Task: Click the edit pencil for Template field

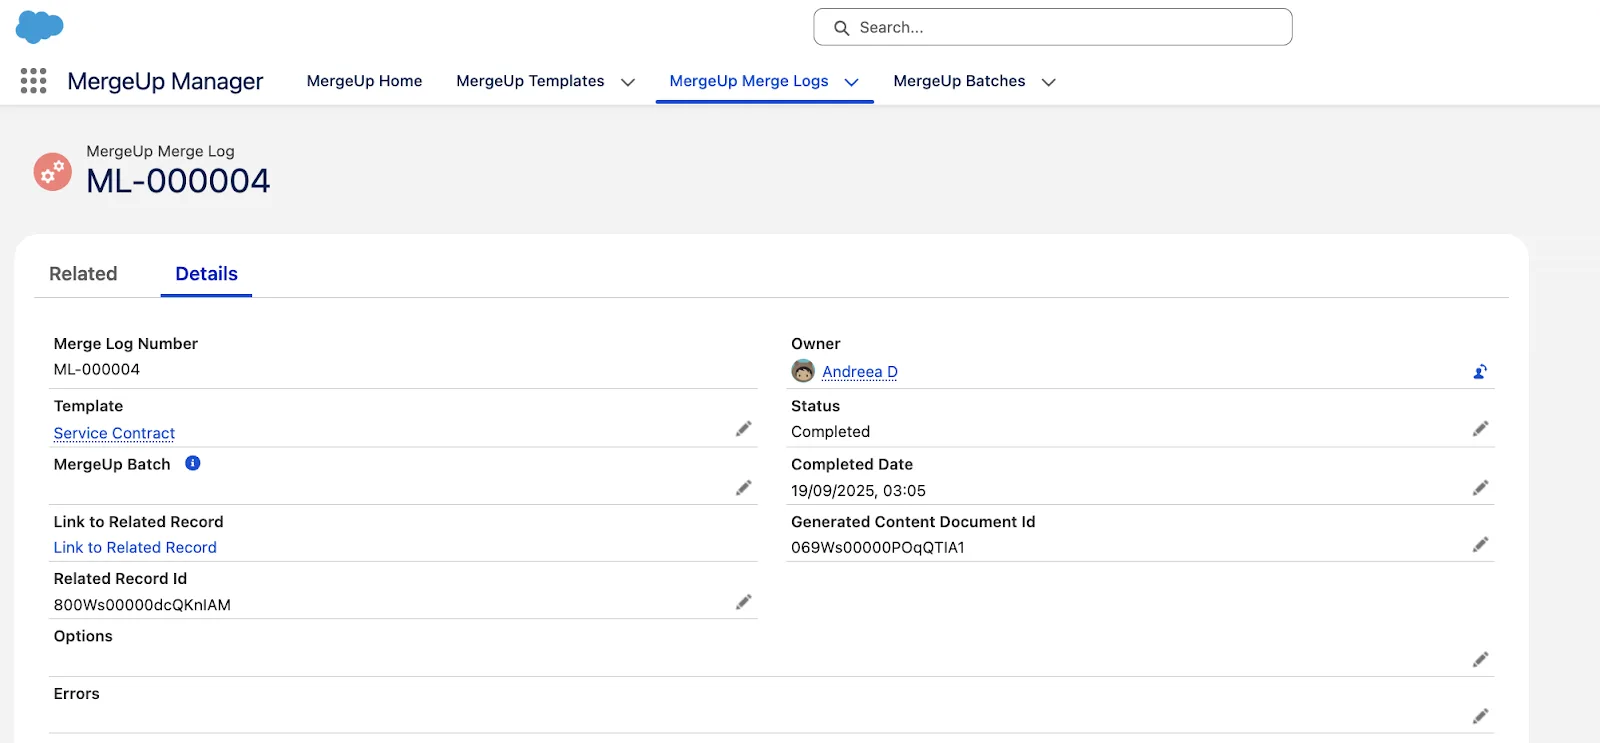Action: click(x=743, y=429)
